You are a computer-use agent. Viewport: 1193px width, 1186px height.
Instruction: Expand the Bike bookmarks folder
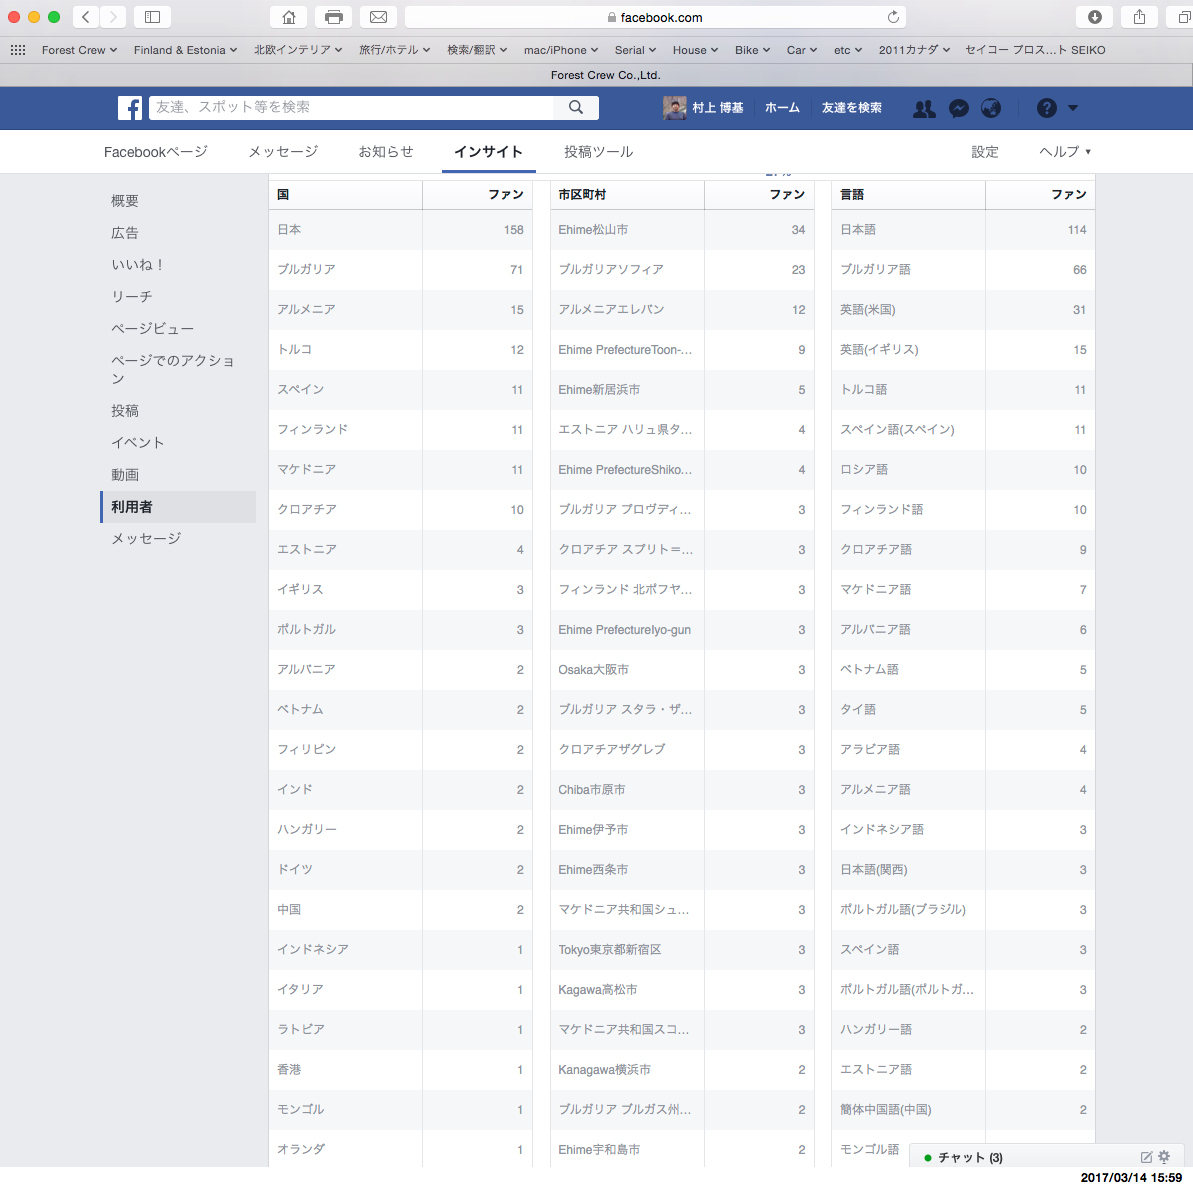(752, 50)
